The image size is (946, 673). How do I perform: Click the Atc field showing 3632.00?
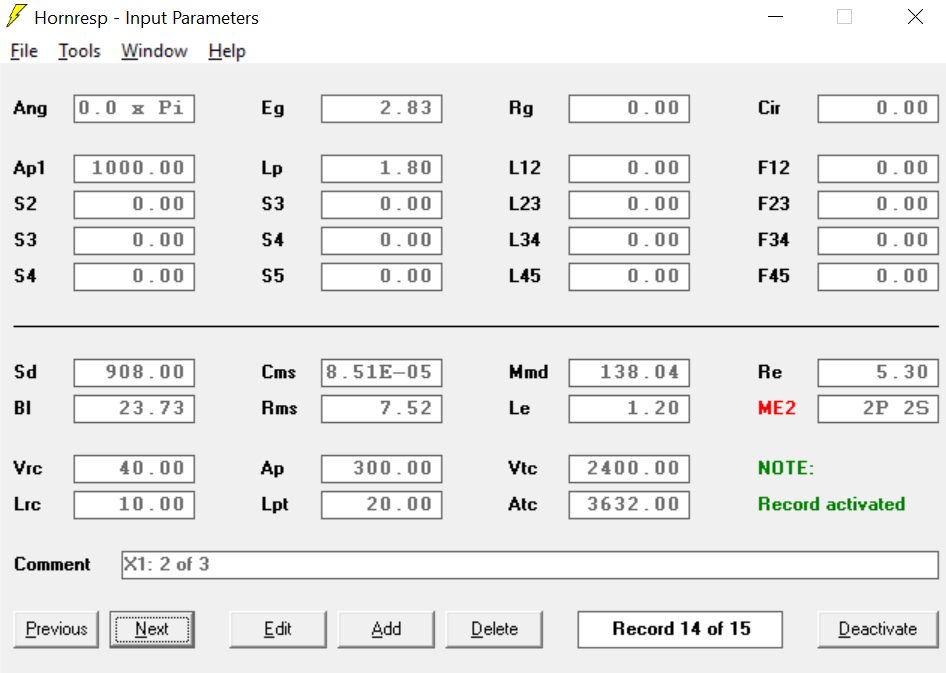coord(629,505)
